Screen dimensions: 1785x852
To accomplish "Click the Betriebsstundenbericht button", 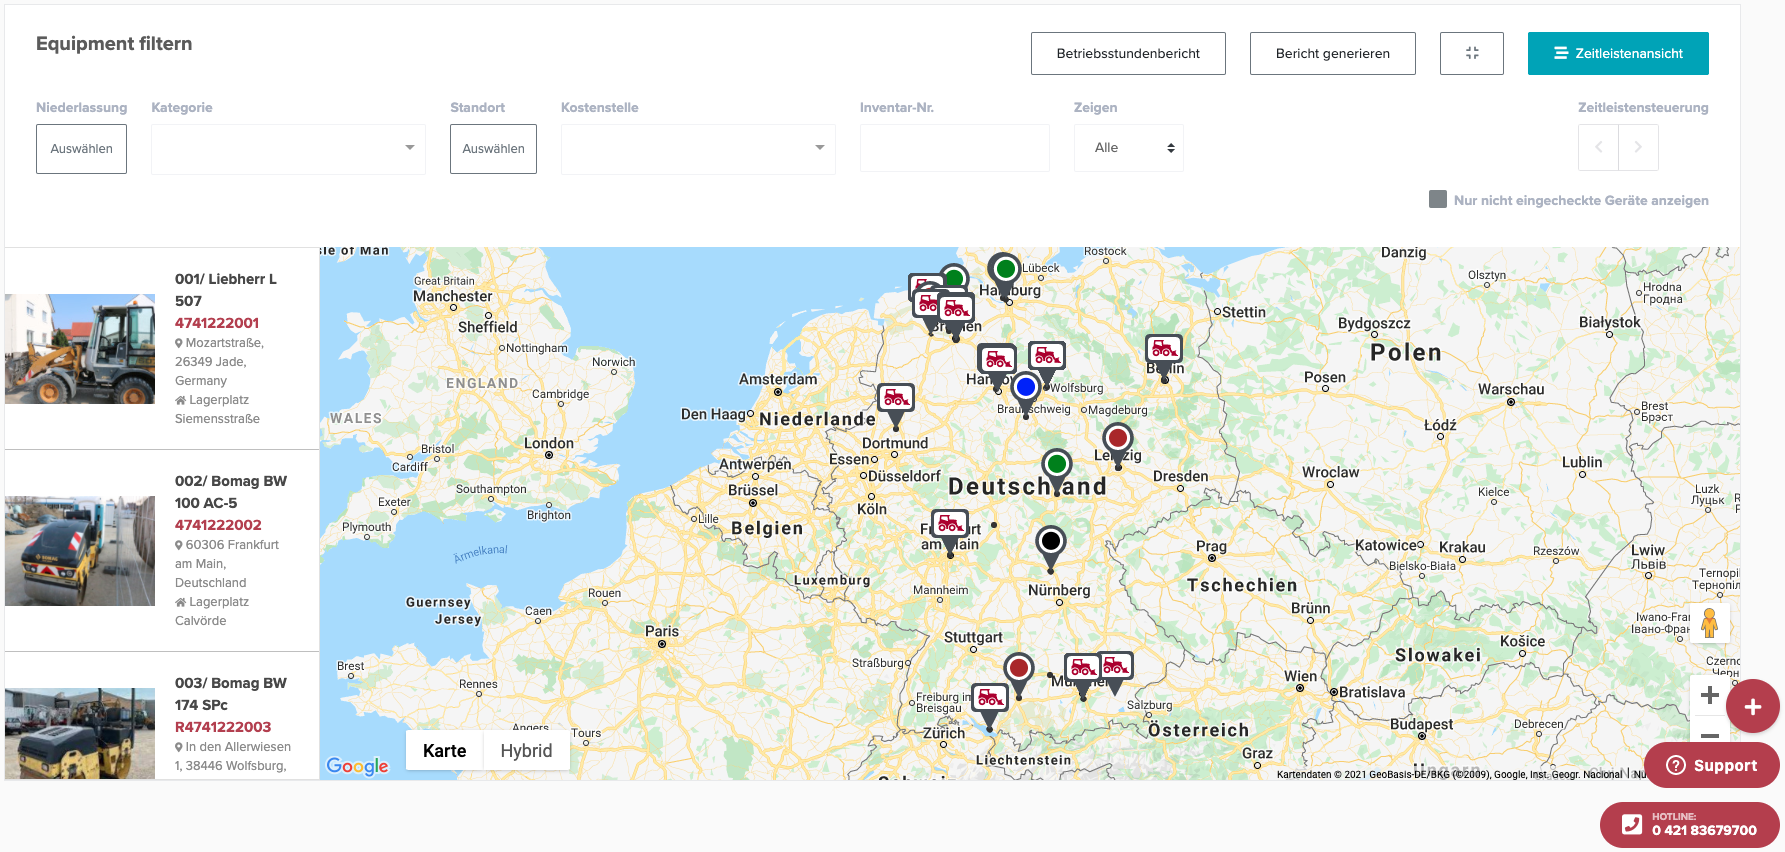I will click(1128, 53).
